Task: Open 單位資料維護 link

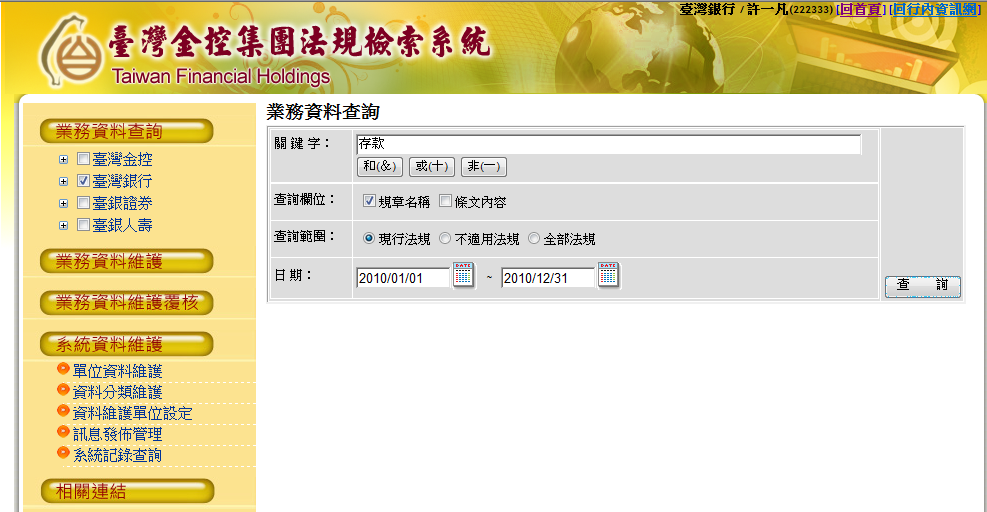Action: 118,372
